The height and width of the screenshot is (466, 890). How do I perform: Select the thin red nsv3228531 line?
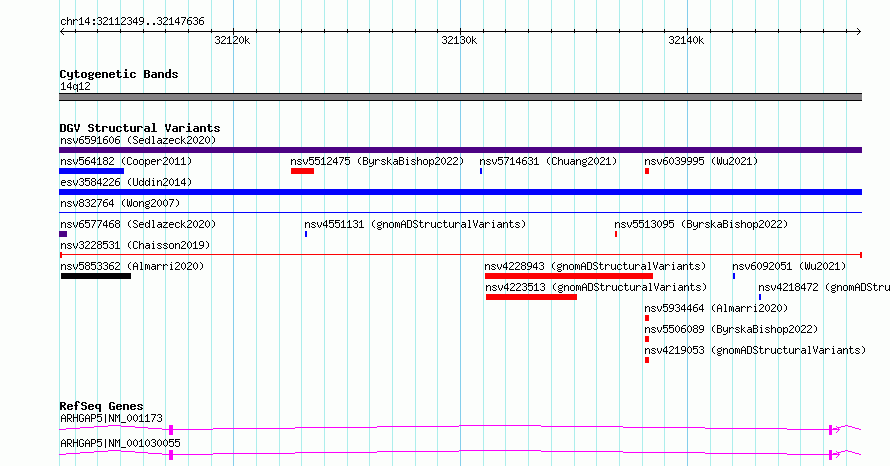[460, 255]
